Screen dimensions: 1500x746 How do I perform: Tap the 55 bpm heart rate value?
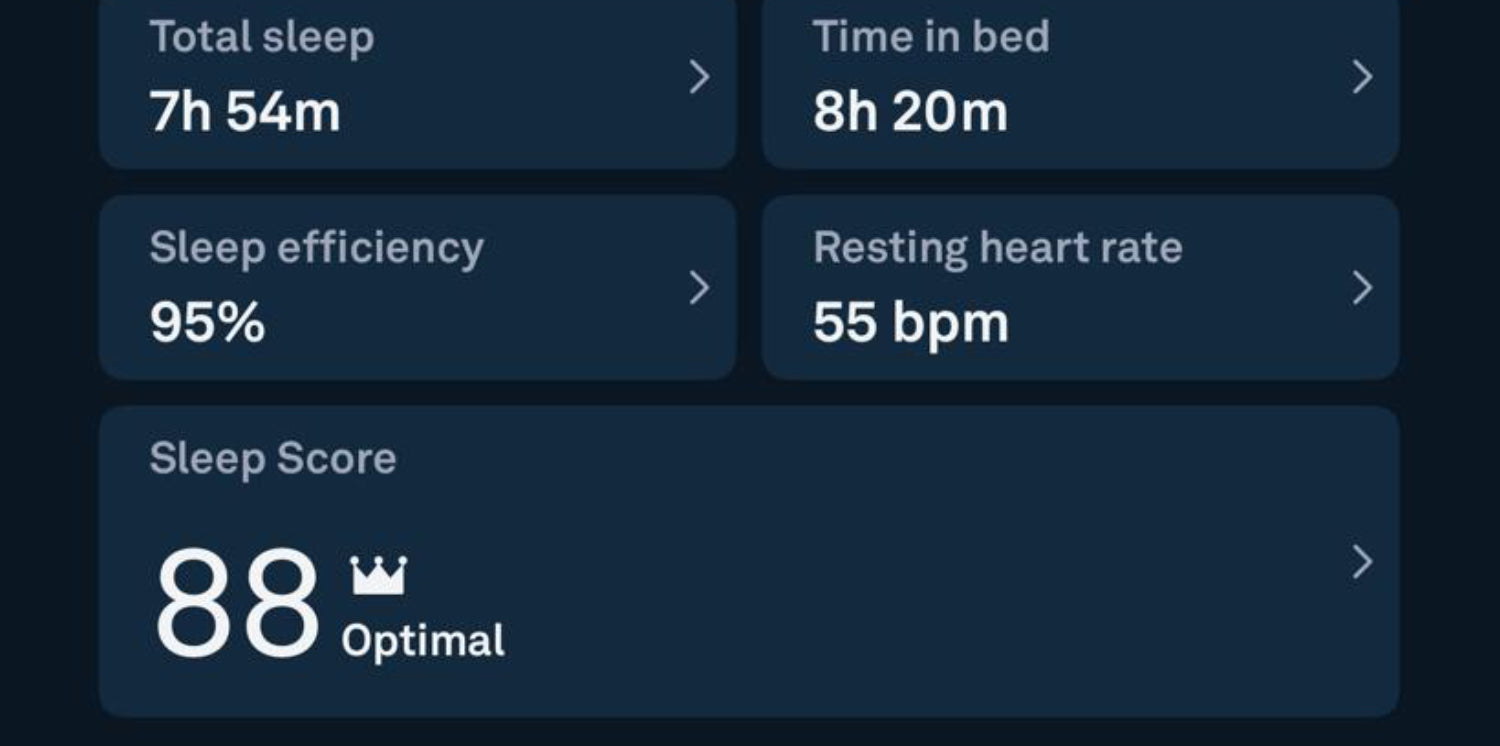pos(910,322)
